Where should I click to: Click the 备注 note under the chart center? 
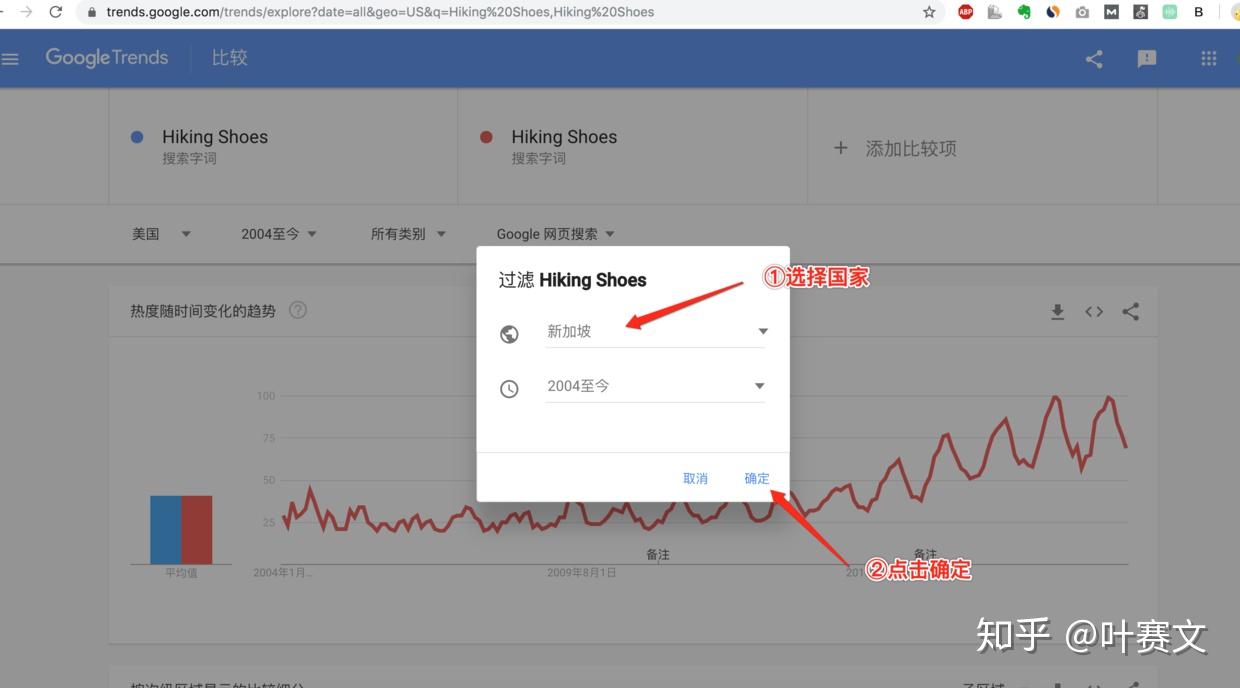658,555
